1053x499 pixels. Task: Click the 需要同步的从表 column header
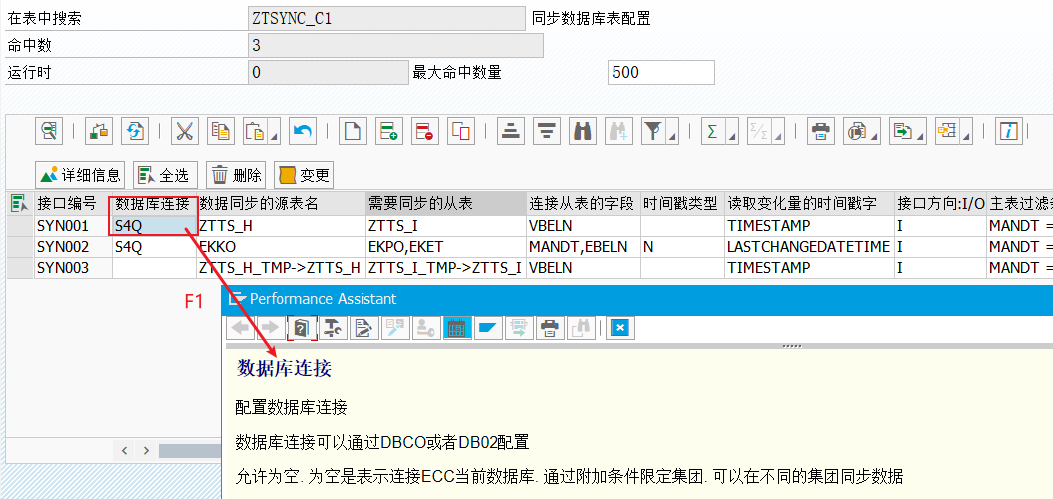click(x=446, y=203)
